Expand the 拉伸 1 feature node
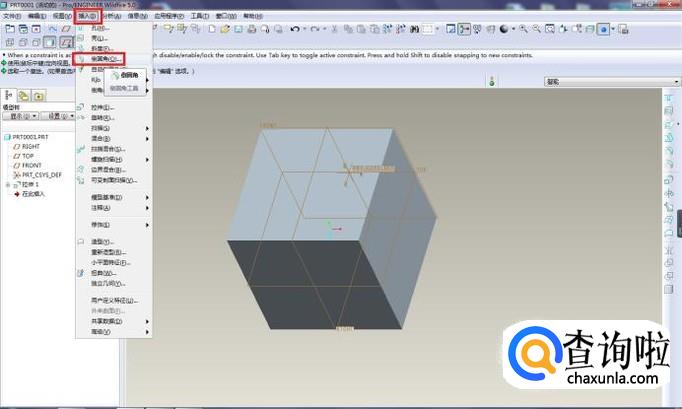682x409 pixels. [8, 184]
